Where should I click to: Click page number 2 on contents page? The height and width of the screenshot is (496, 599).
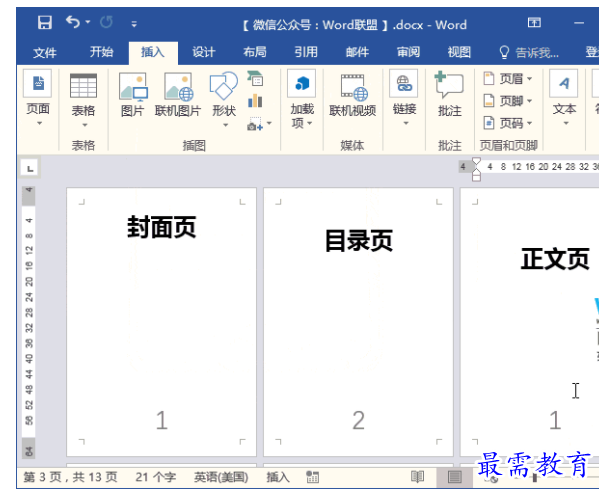(x=358, y=420)
